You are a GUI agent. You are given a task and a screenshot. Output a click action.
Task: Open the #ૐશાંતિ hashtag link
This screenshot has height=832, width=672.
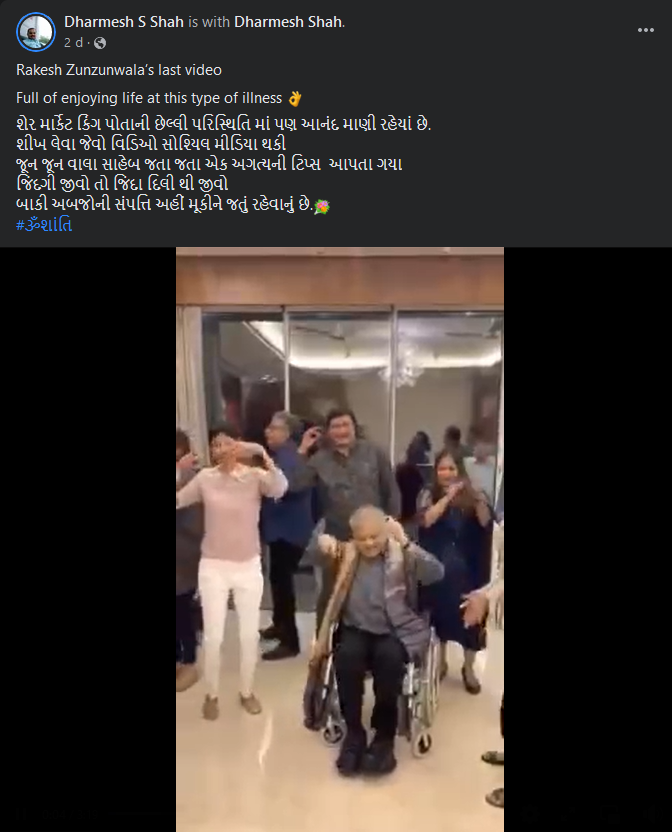click(44, 225)
